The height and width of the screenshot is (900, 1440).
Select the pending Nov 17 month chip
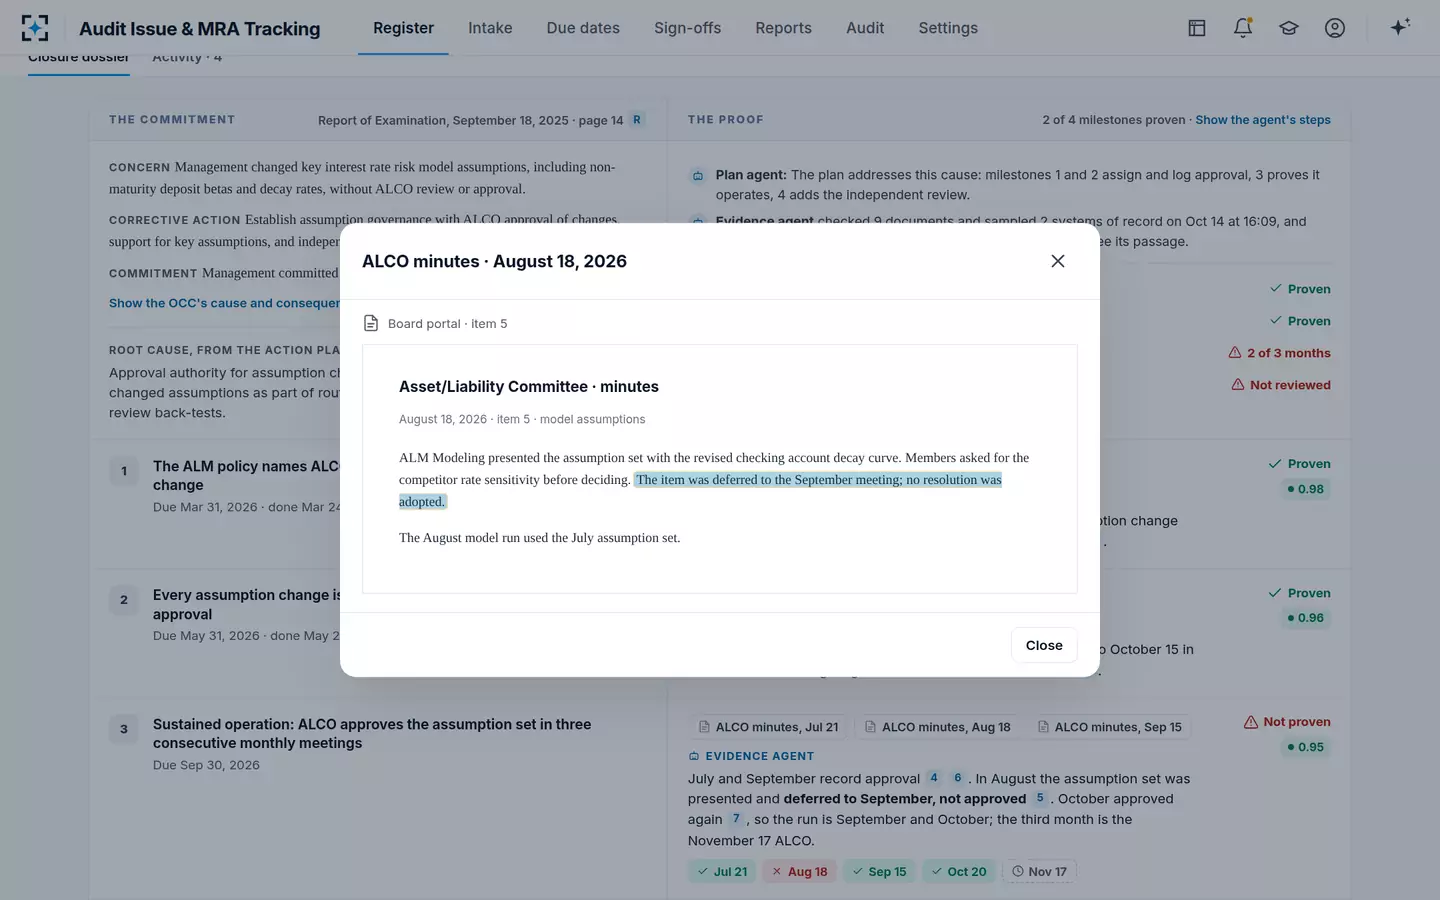click(1039, 871)
